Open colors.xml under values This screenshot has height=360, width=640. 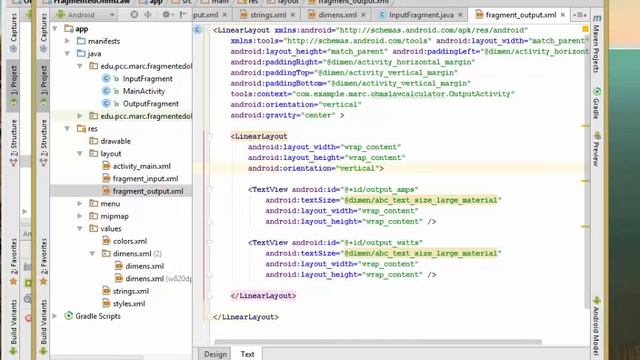(130, 241)
